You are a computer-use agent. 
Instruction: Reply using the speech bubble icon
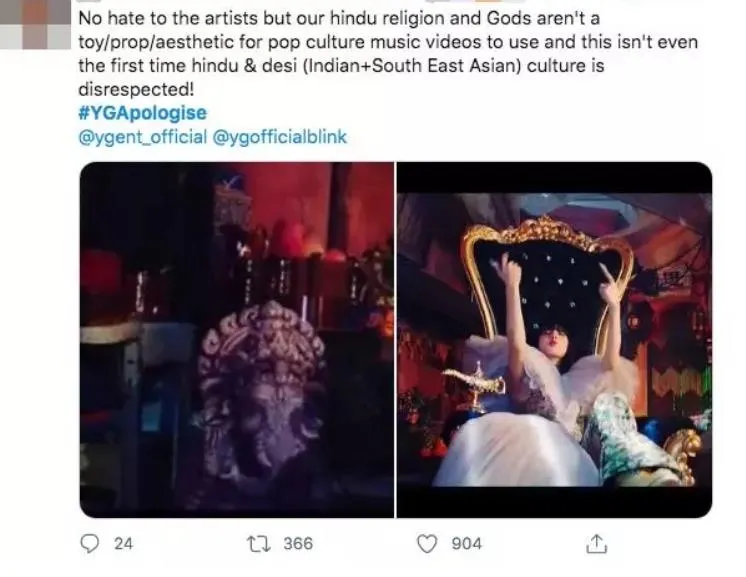[90, 543]
